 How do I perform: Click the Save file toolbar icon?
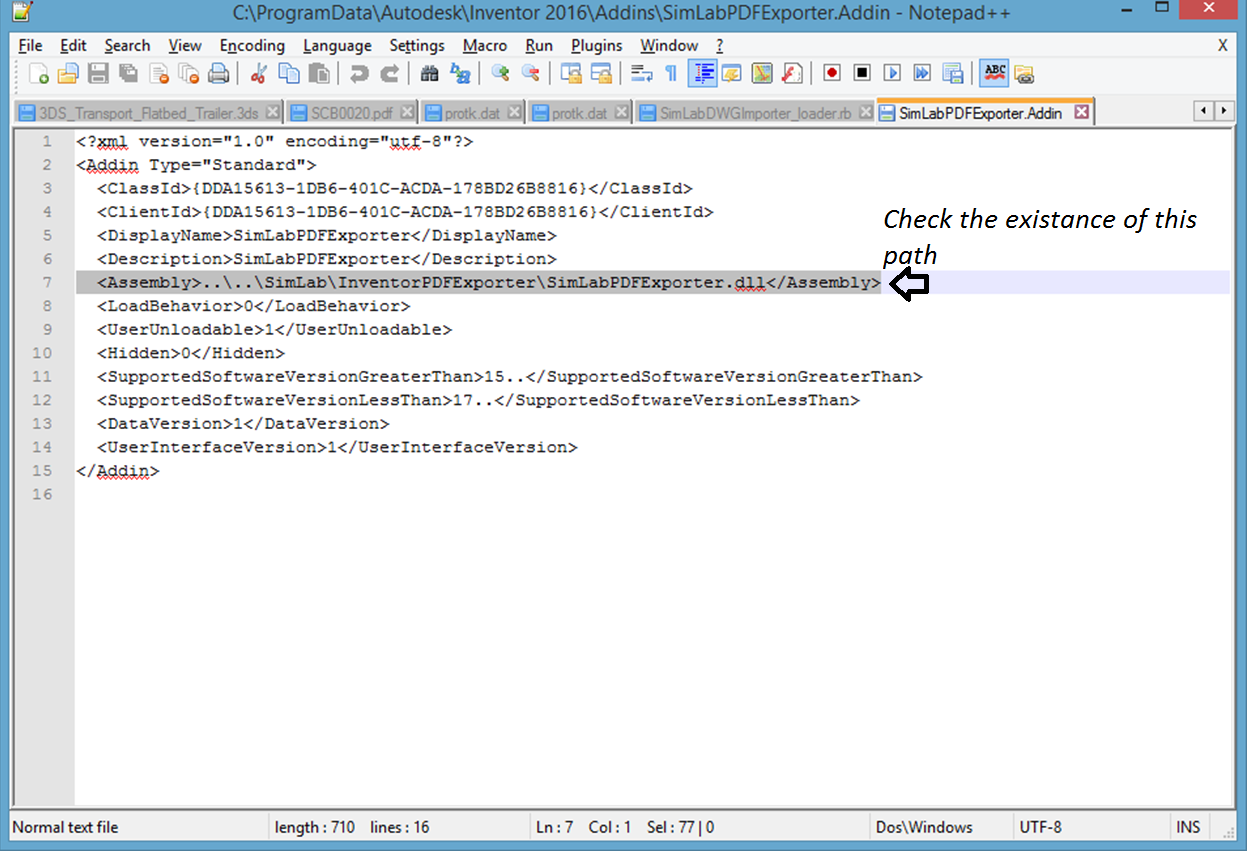point(98,73)
